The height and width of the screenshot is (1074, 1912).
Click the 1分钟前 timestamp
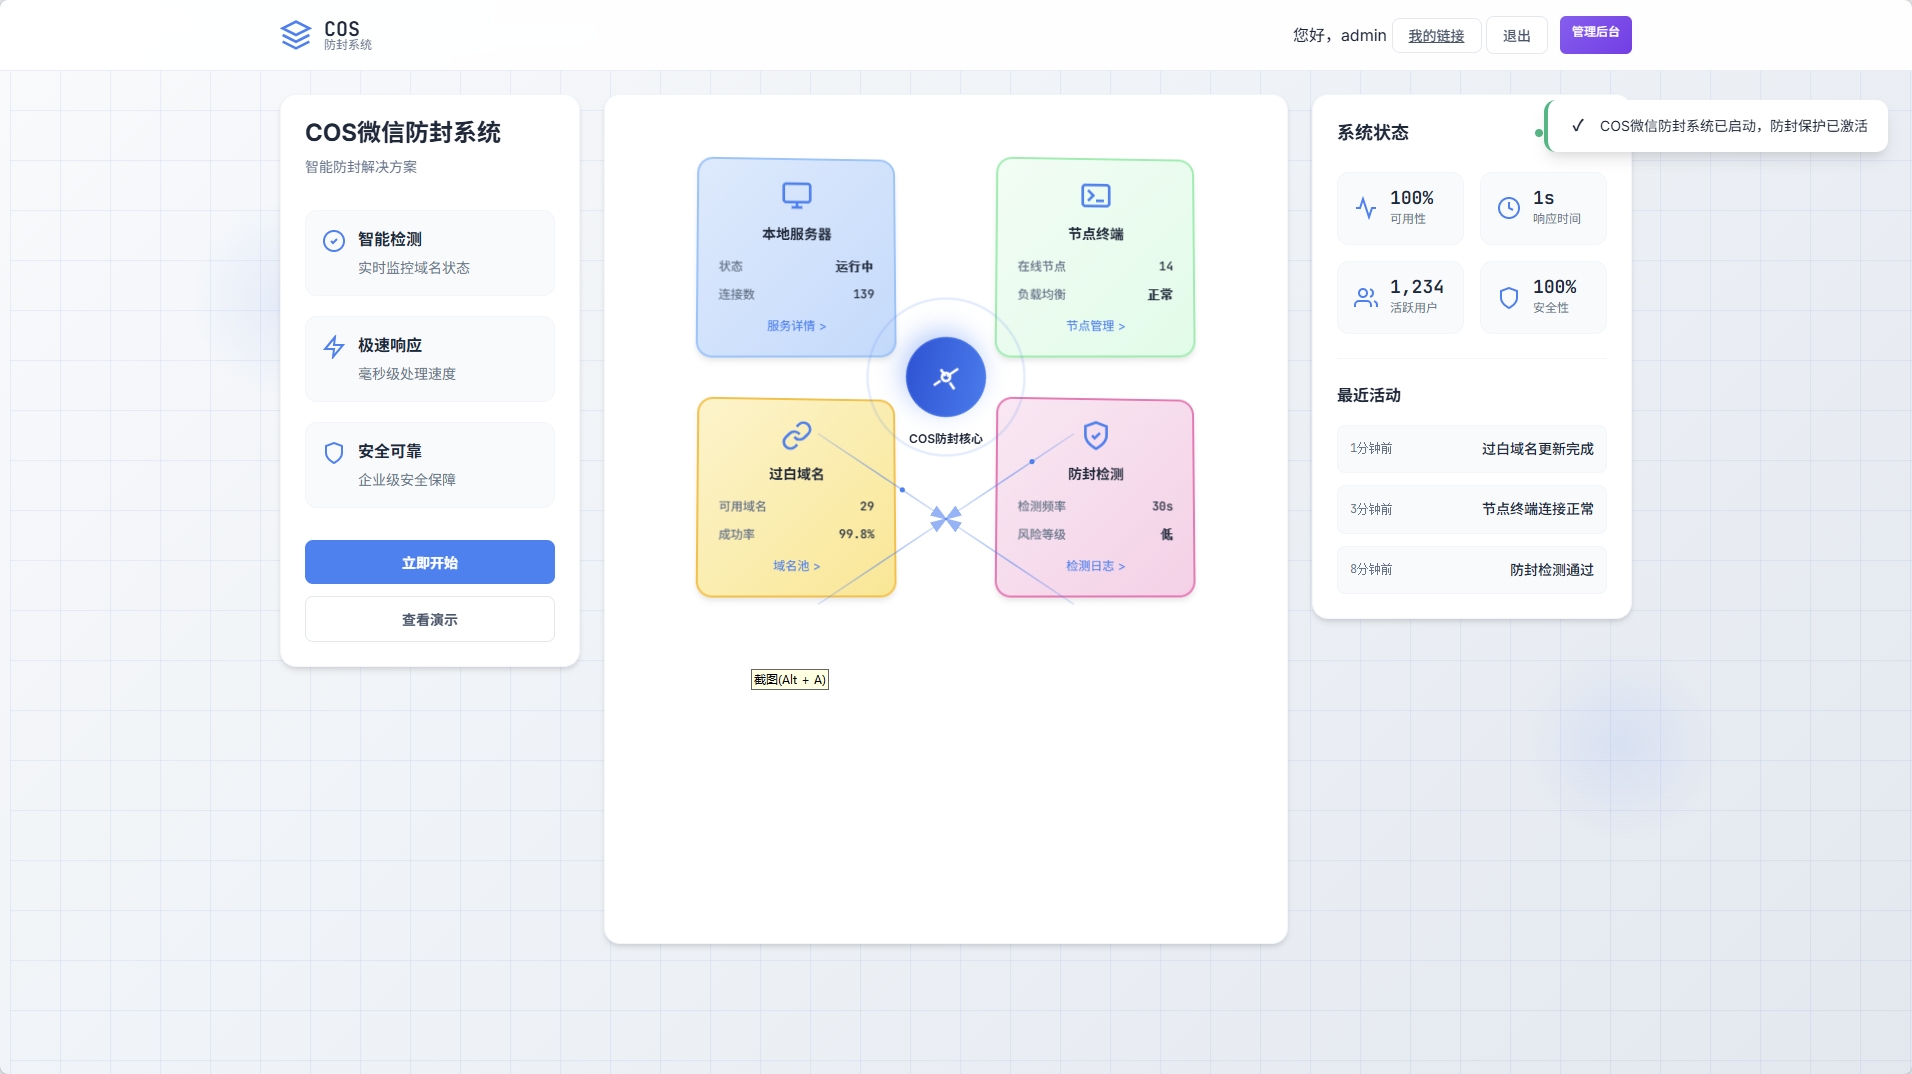1371,449
